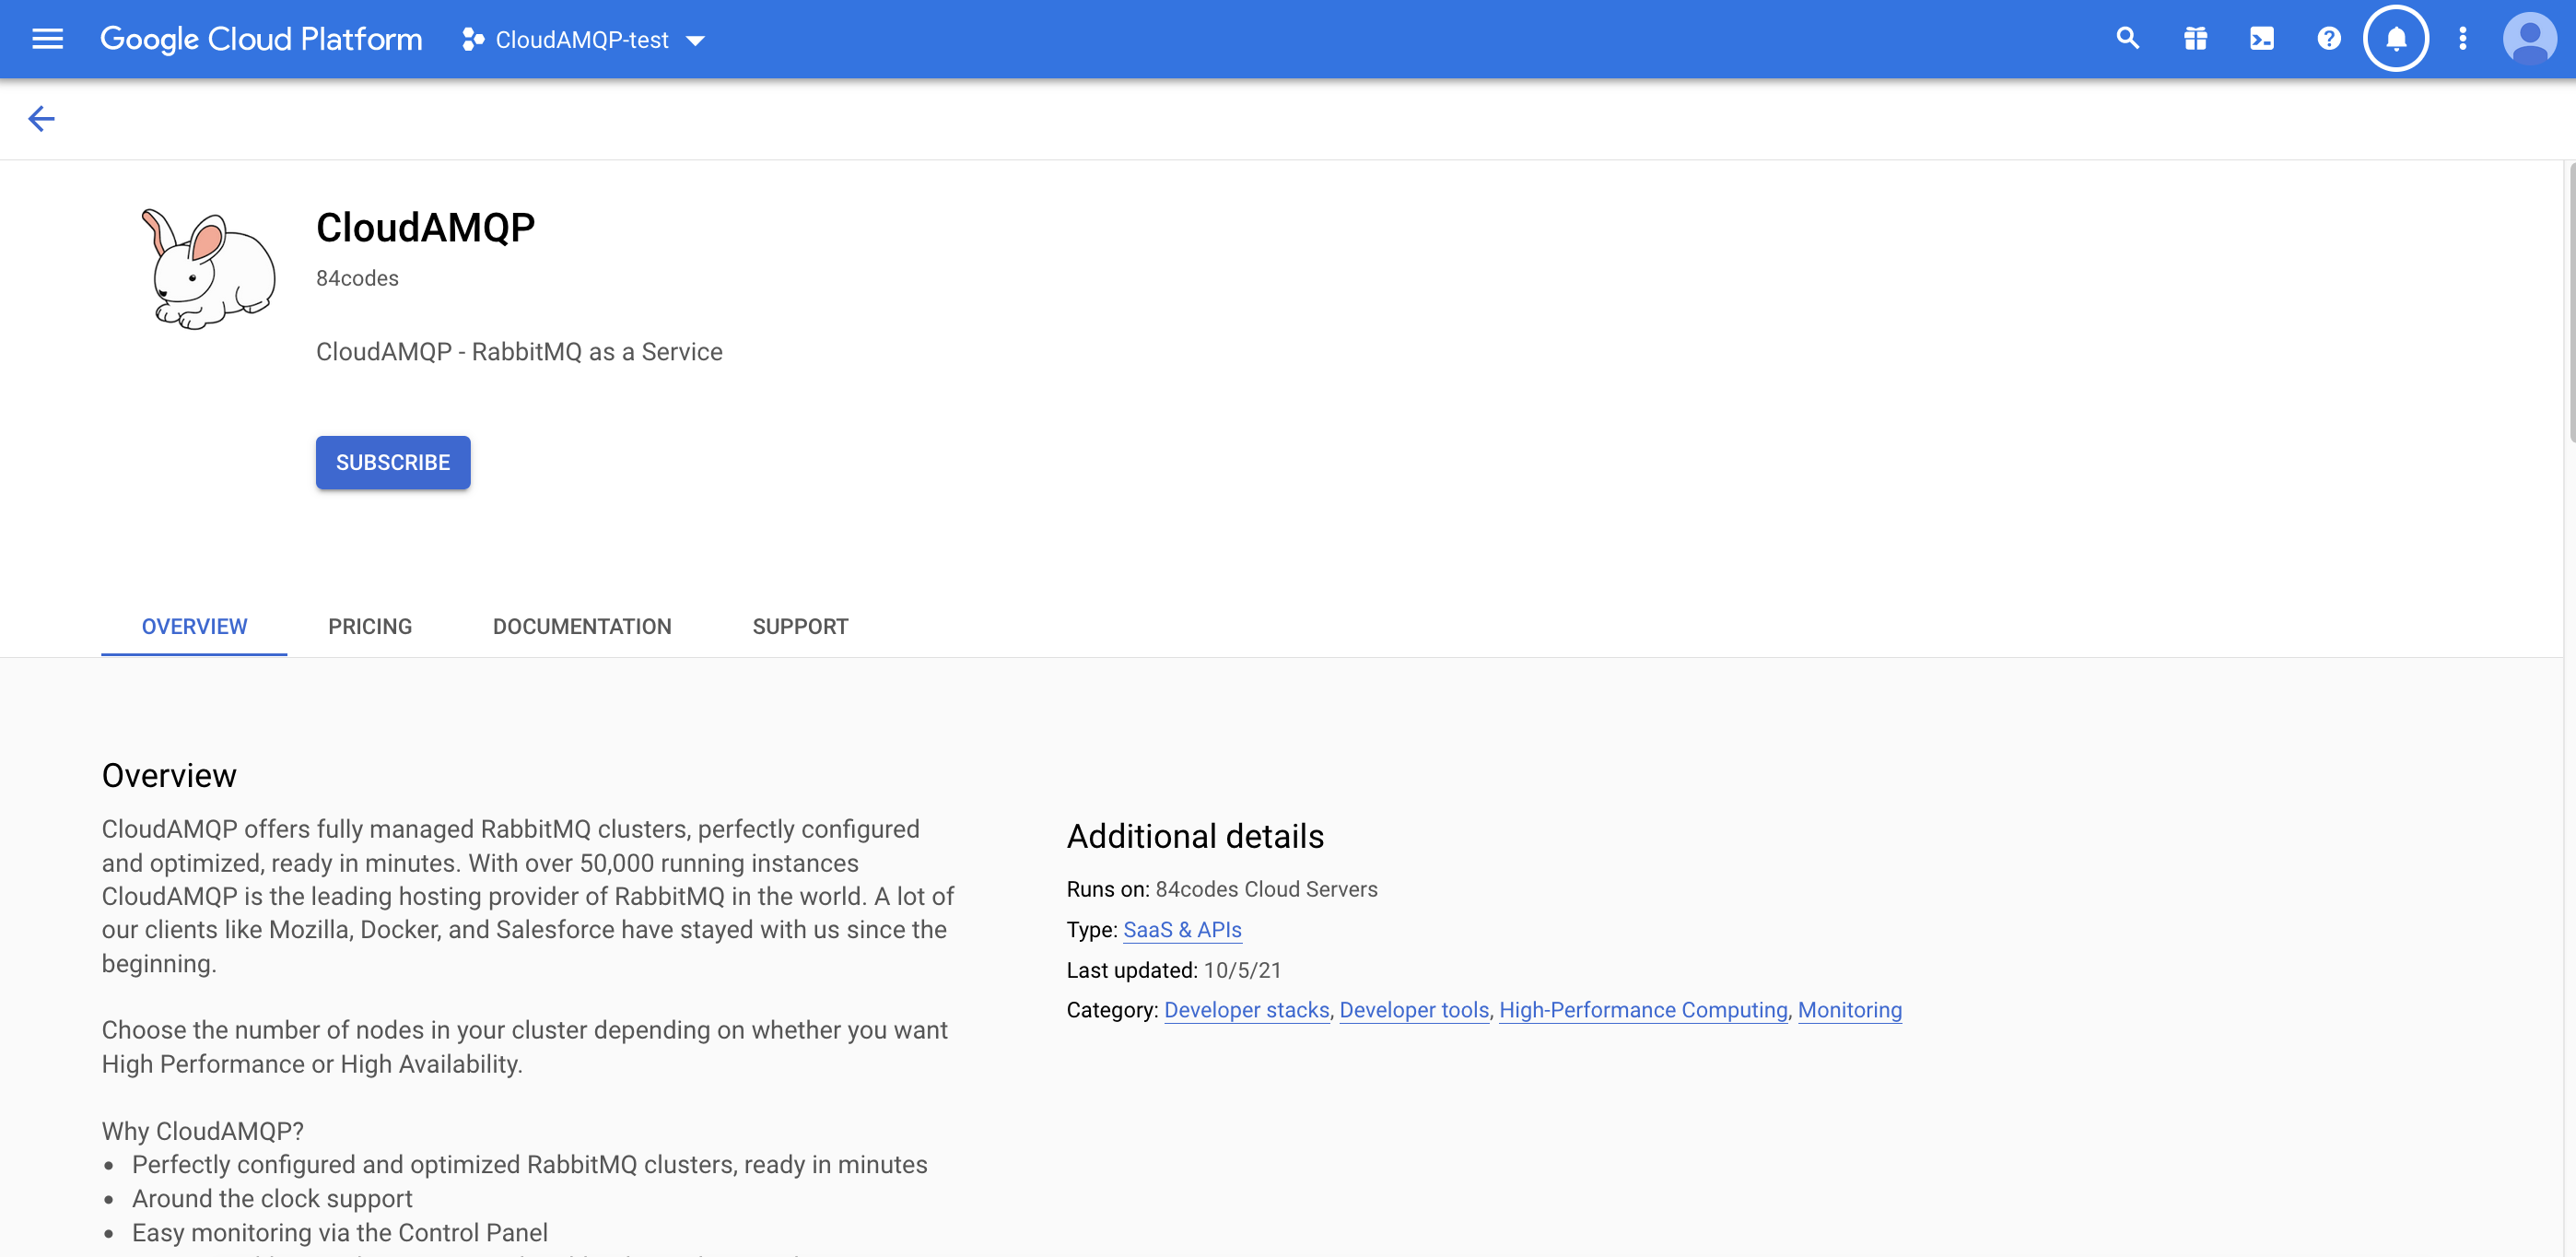
Task: Go back with the arrow icon
Action: (x=41, y=119)
